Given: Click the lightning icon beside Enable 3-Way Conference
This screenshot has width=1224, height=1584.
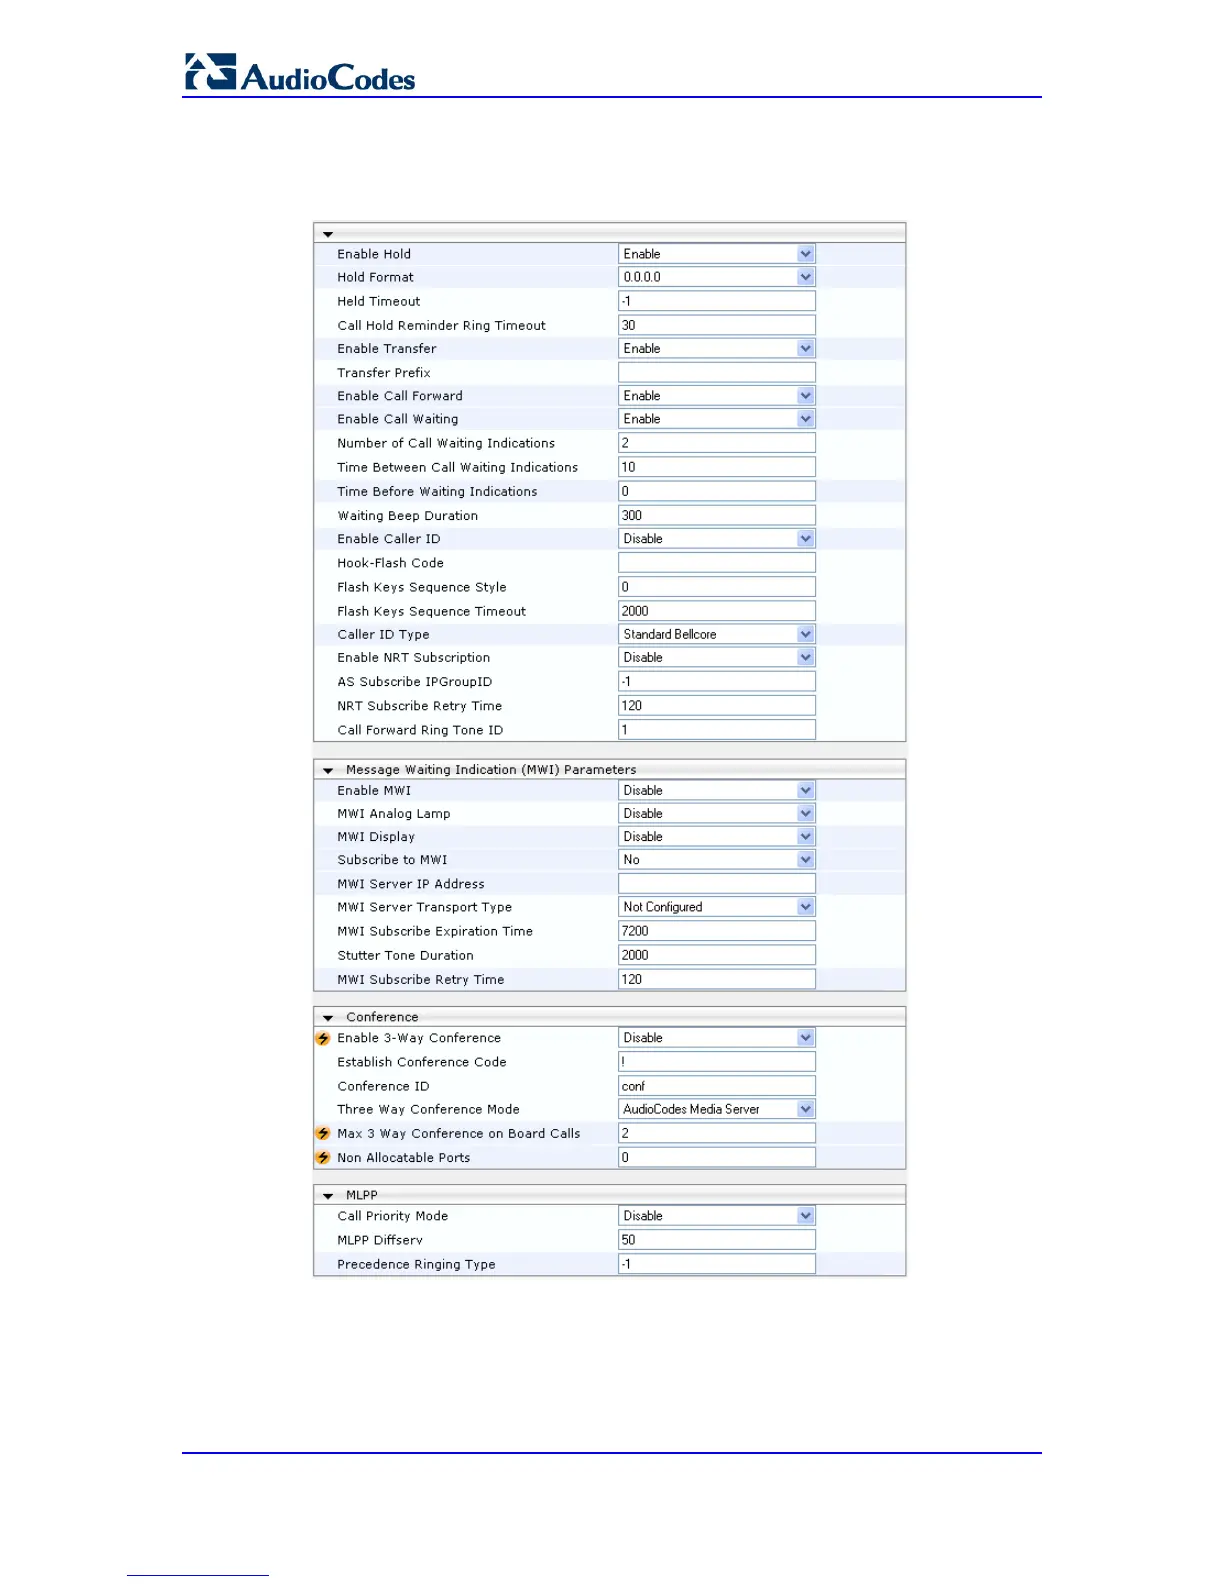Looking at the screenshot, I should point(323,1038).
